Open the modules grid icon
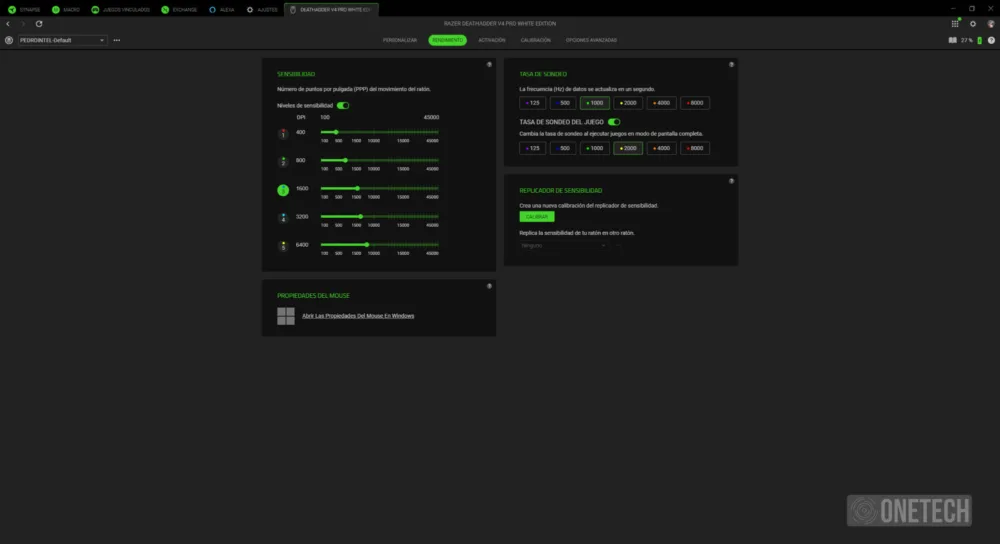Screen dimensions: 1000x544 click(955, 24)
